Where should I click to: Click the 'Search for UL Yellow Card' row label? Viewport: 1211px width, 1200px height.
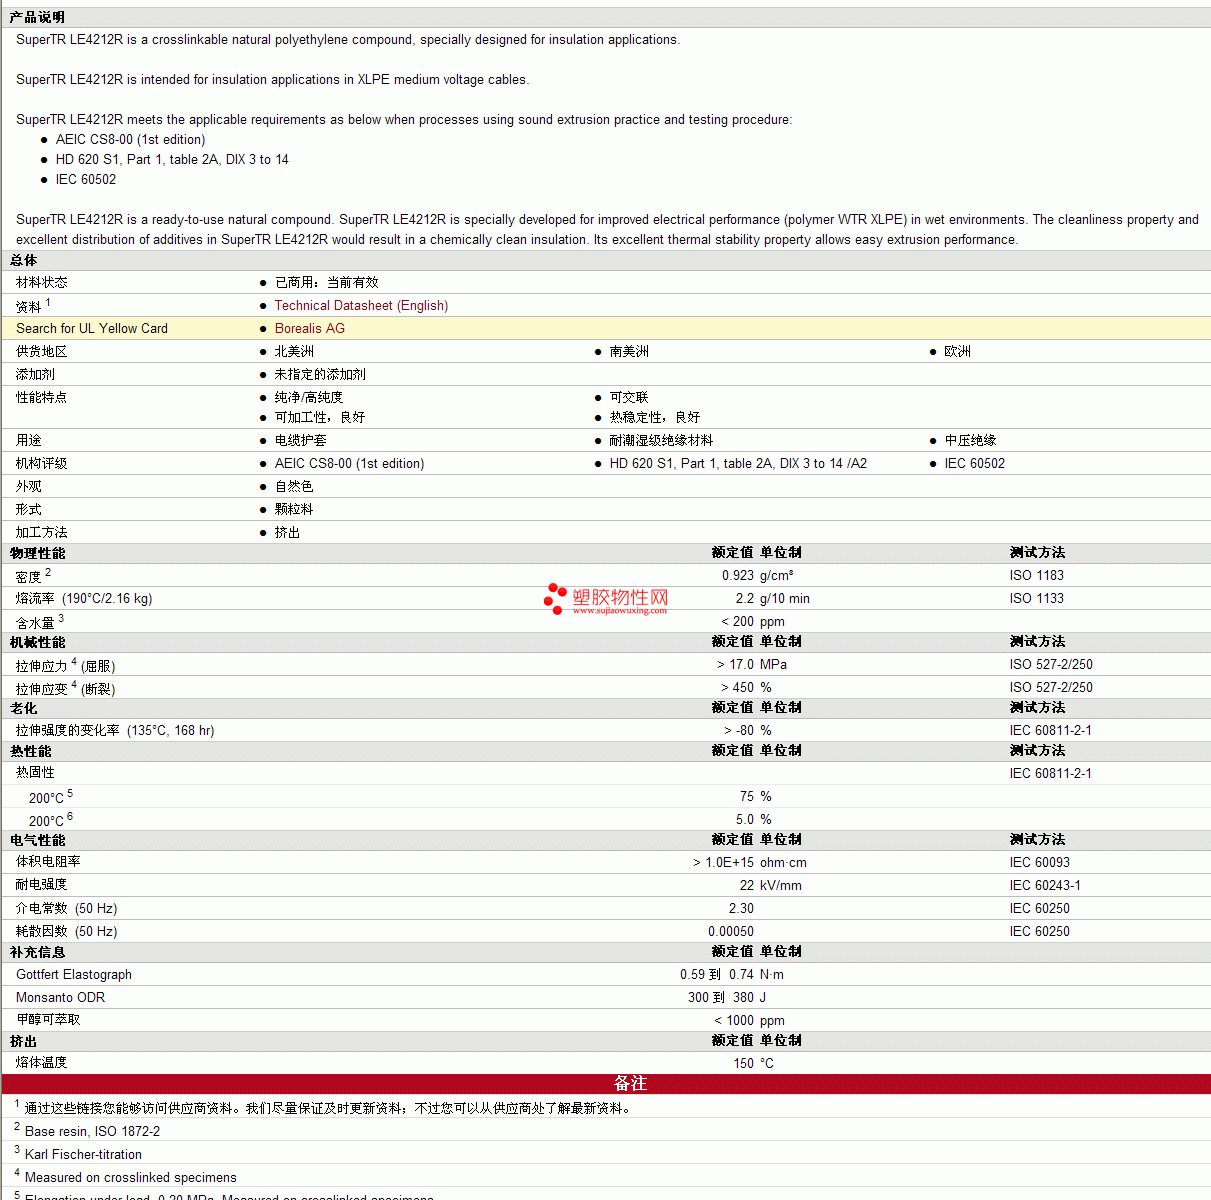point(92,329)
